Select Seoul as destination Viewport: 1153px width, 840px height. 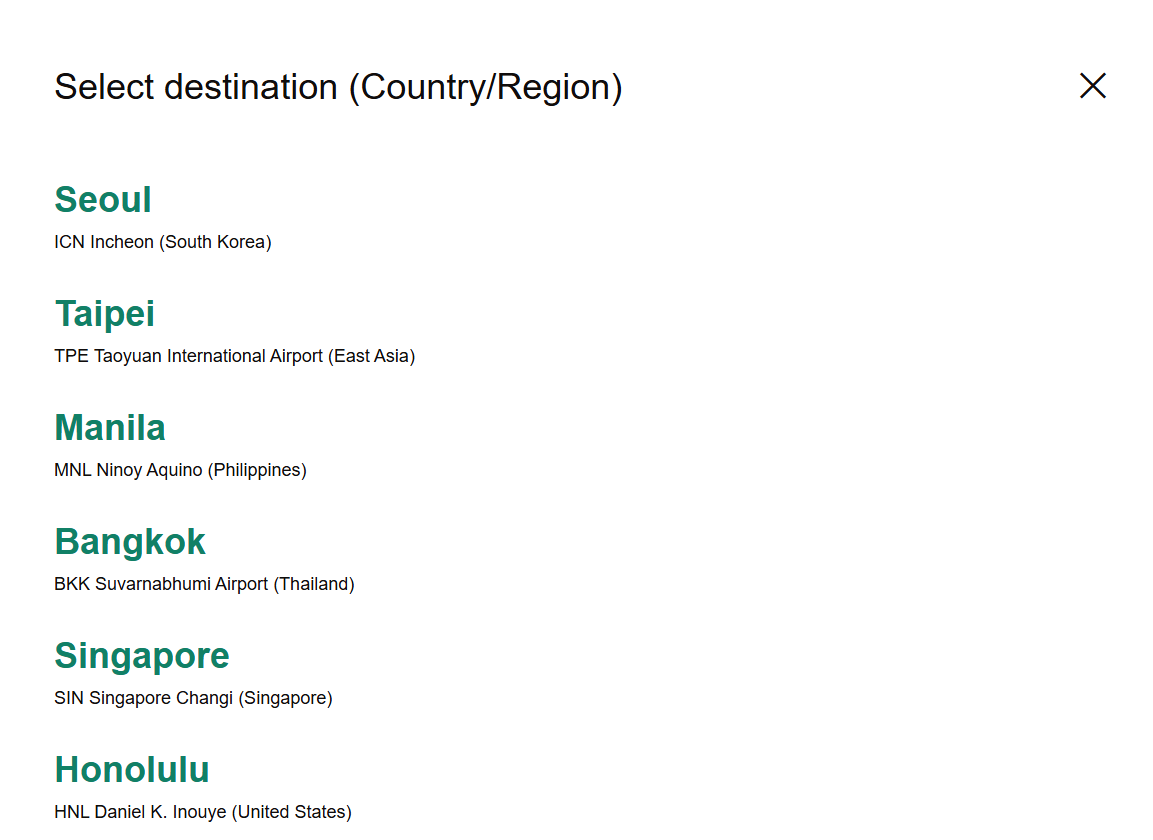103,200
